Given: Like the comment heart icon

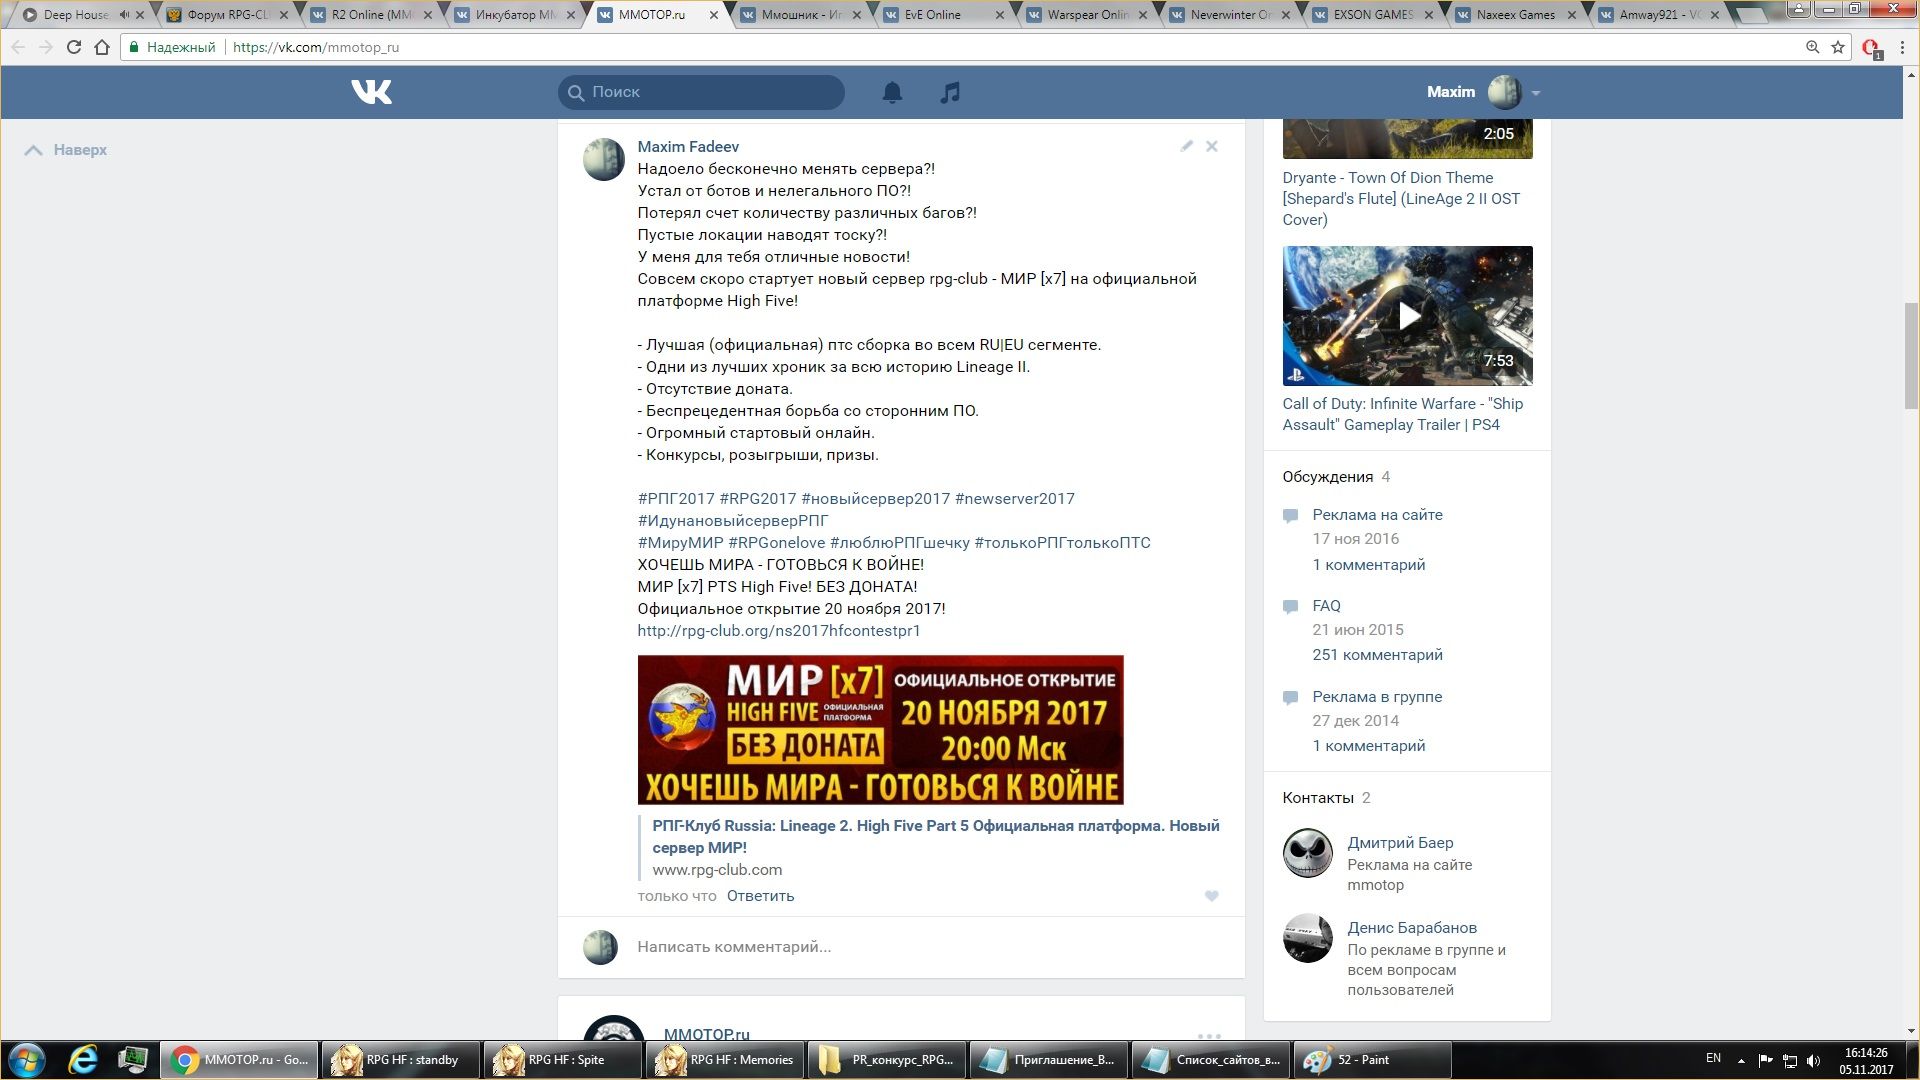Looking at the screenshot, I should [x=1211, y=896].
